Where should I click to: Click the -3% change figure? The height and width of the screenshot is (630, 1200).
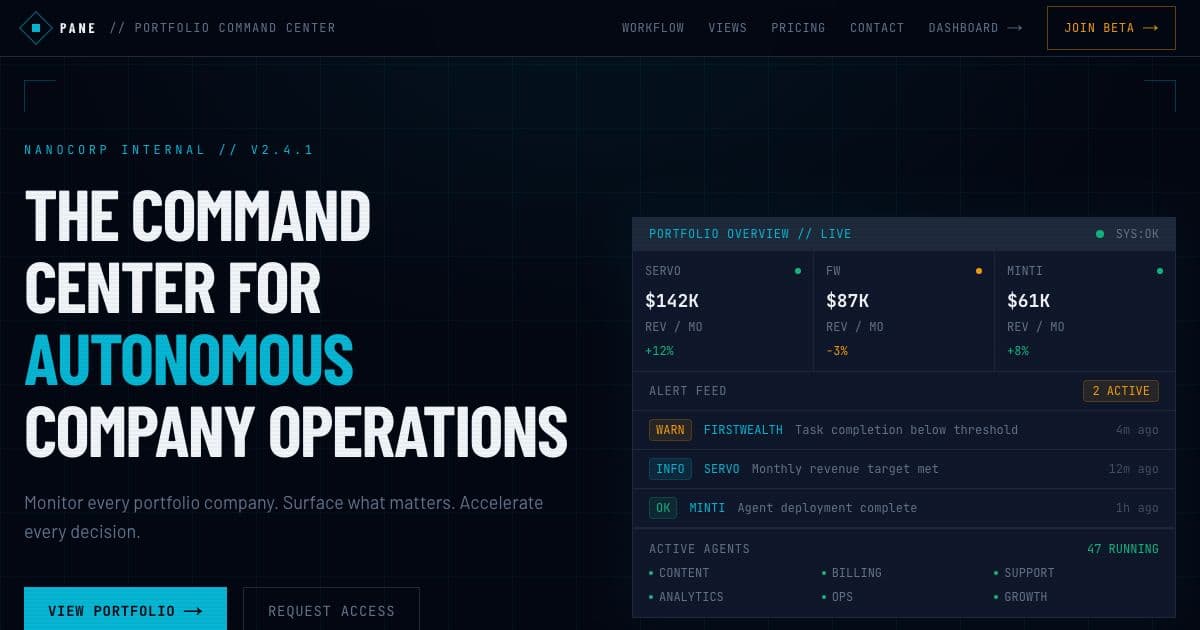tap(837, 351)
